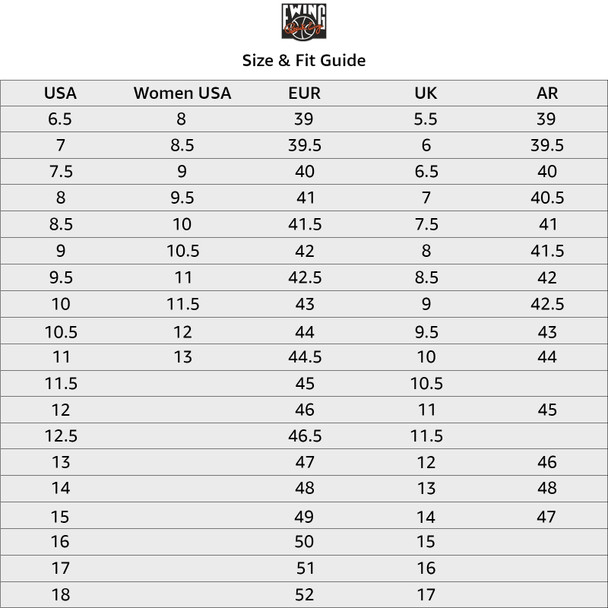
Task: Click the Ewing logo at the top
Action: [x=303, y=22]
